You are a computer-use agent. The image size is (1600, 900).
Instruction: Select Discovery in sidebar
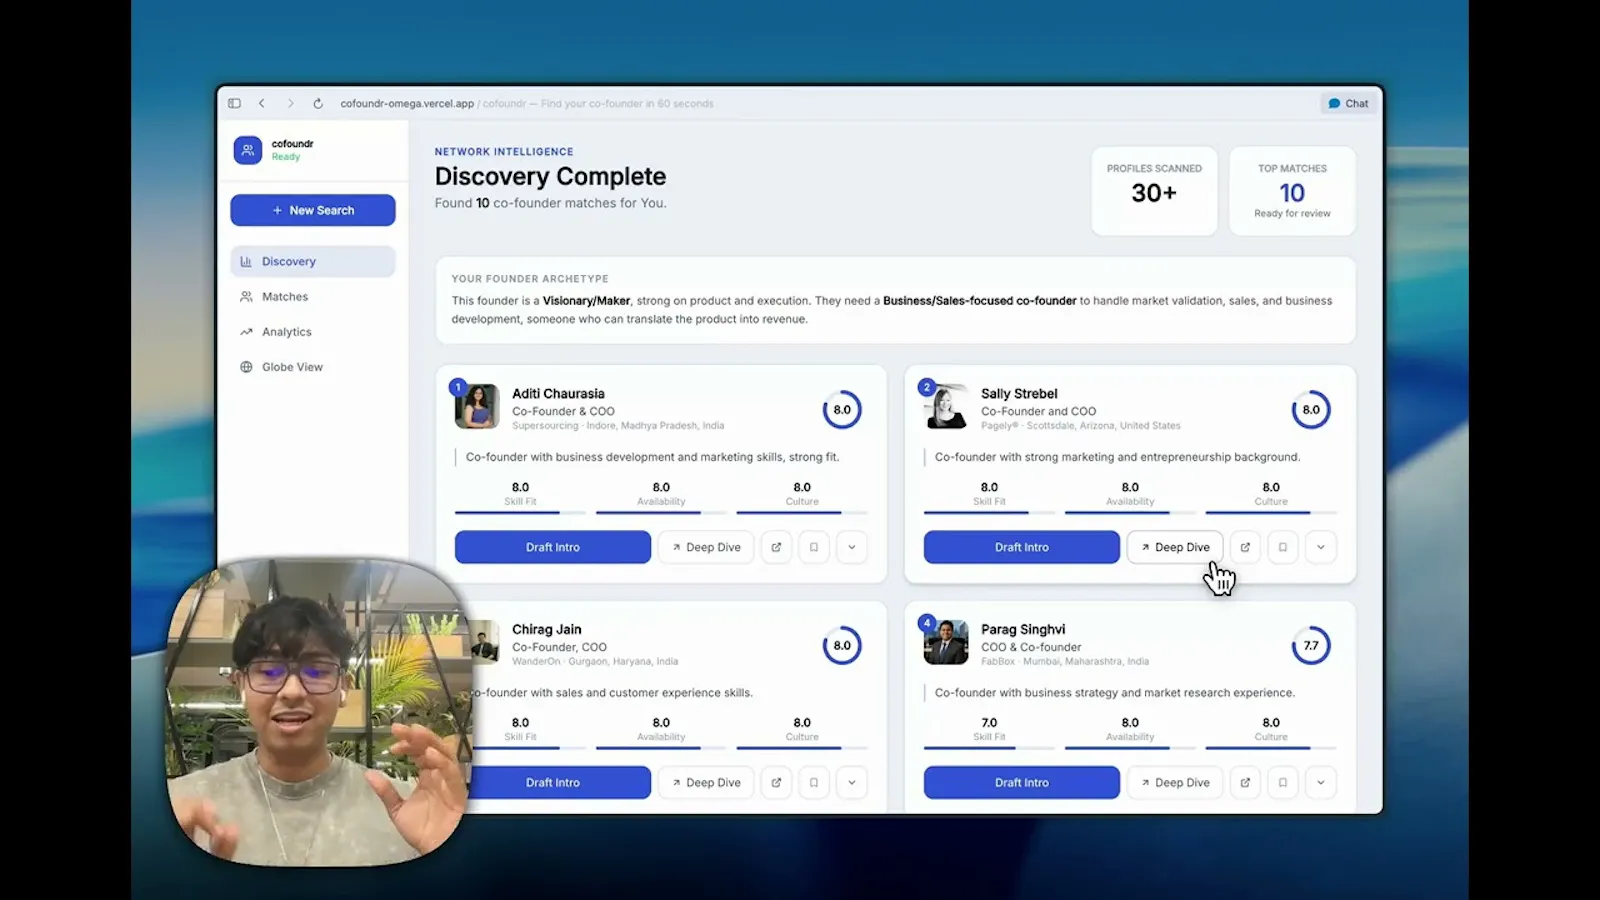pyautogui.click(x=313, y=261)
